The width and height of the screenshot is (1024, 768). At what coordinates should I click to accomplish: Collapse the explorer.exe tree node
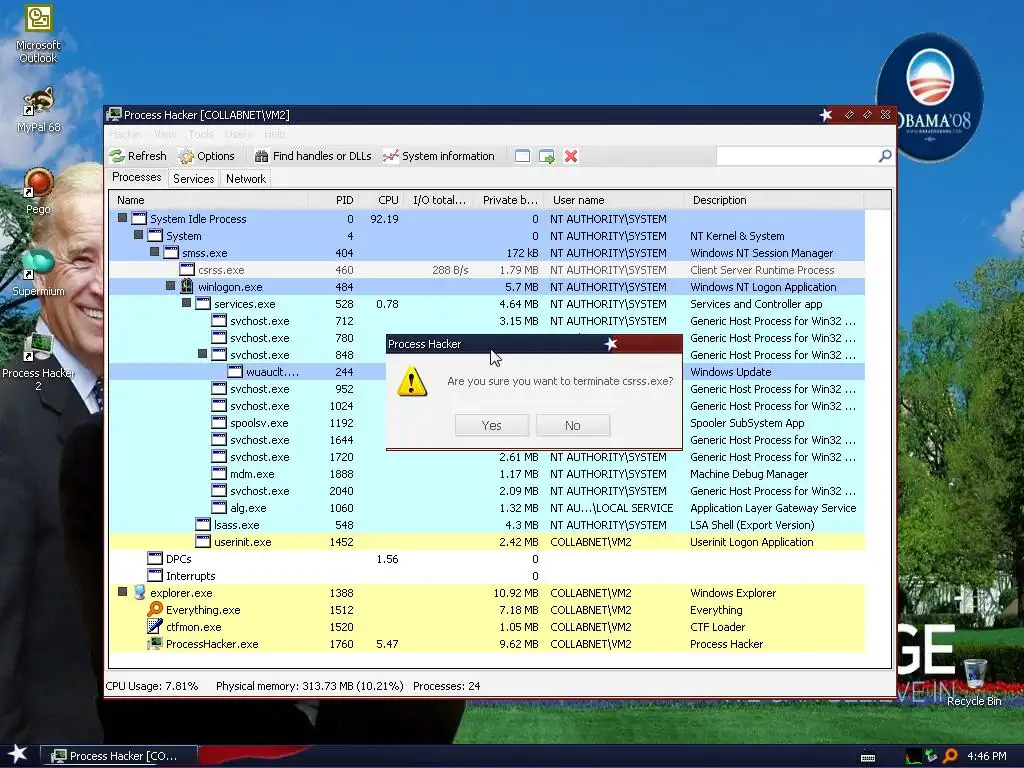[x=122, y=592]
